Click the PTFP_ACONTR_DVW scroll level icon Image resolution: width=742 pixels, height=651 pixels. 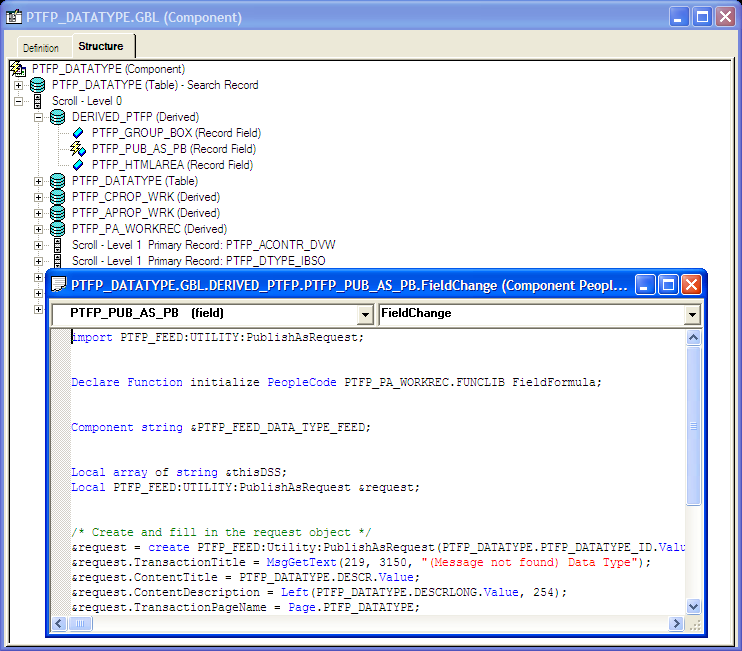coord(58,245)
